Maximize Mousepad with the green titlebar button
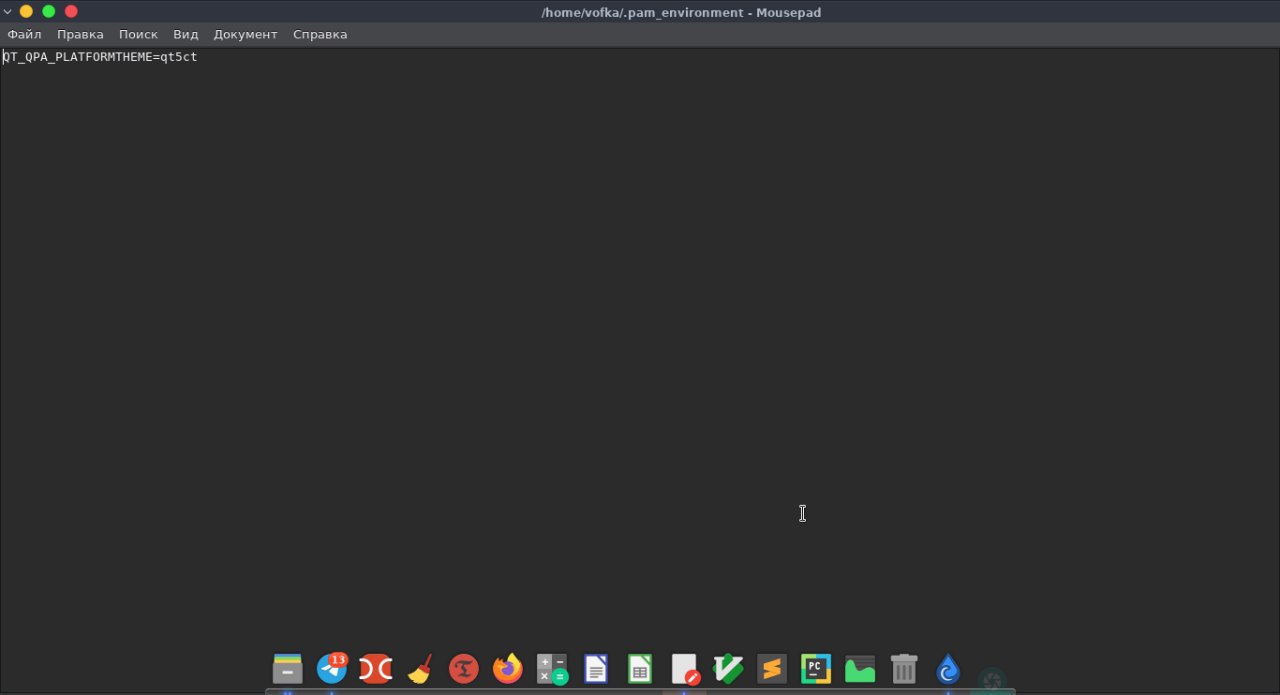 pyautogui.click(x=48, y=11)
